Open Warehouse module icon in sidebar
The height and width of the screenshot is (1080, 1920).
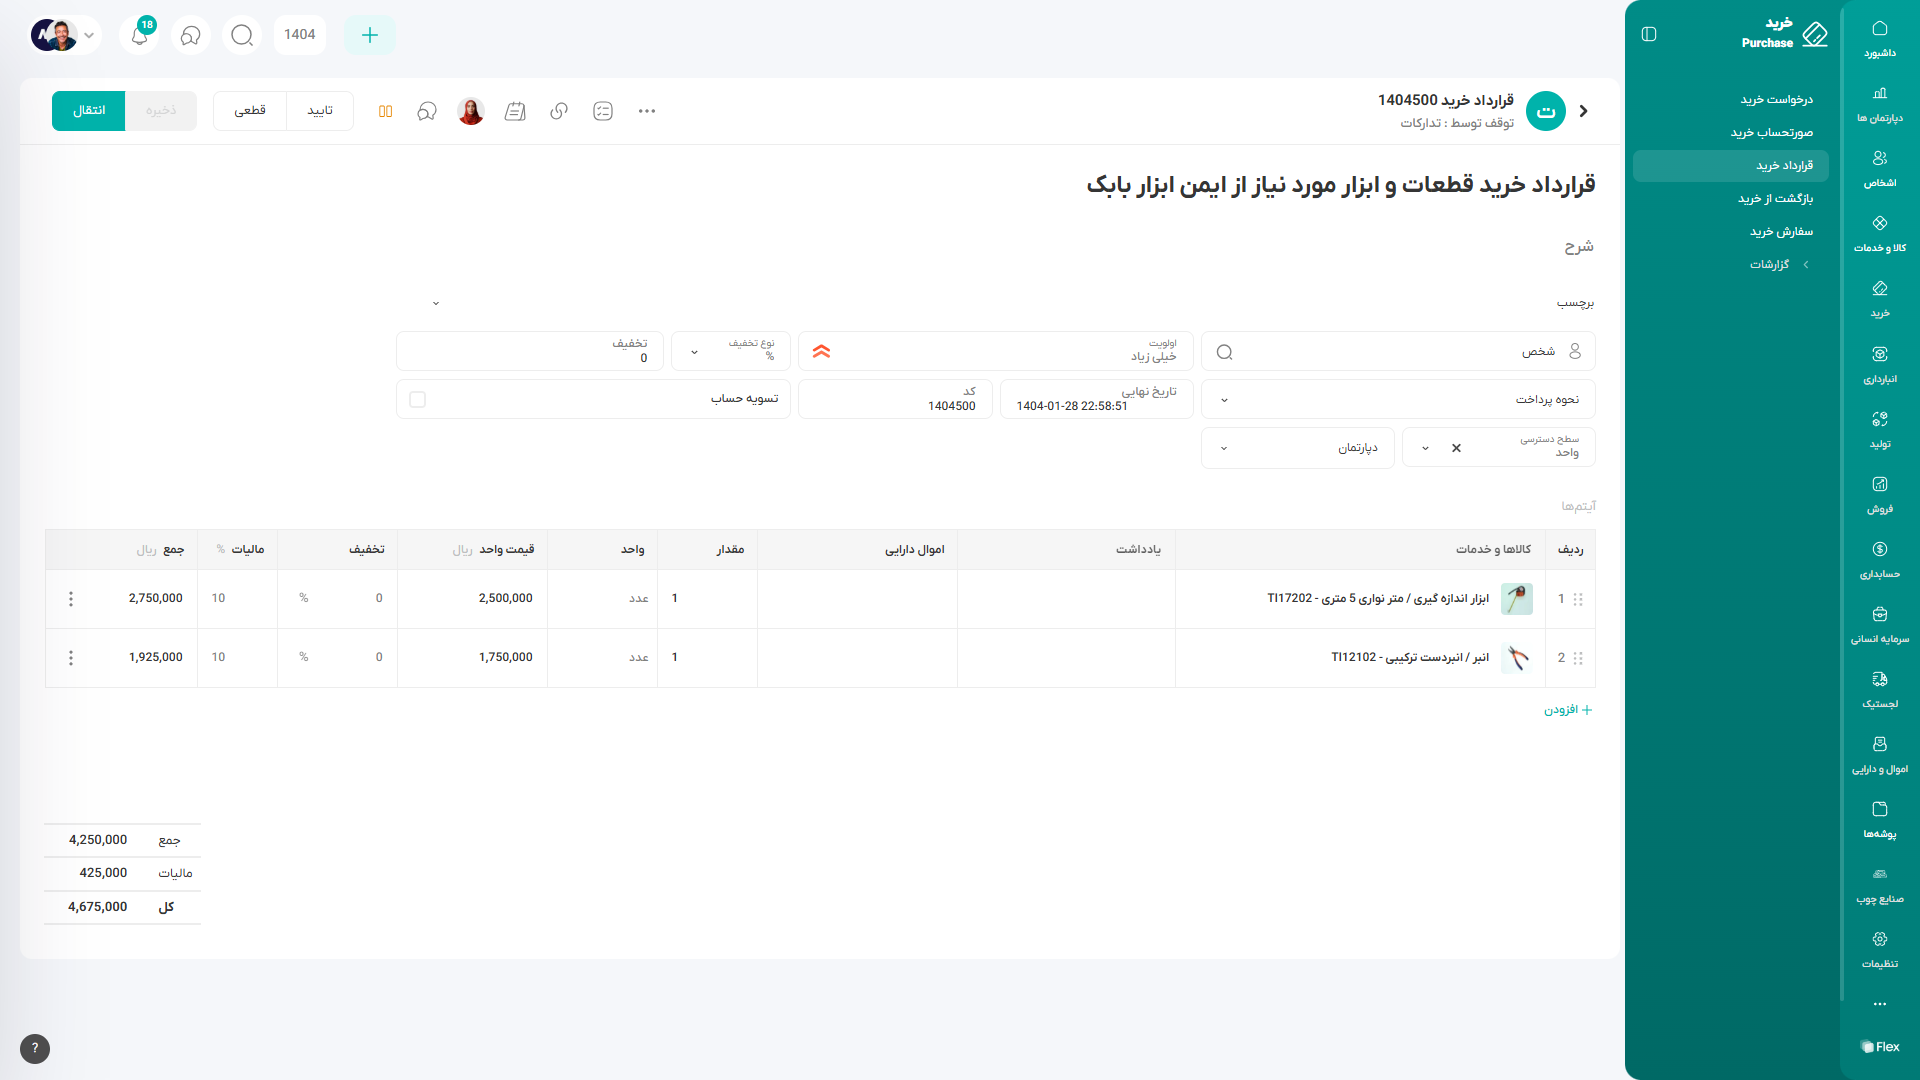pos(1879,363)
